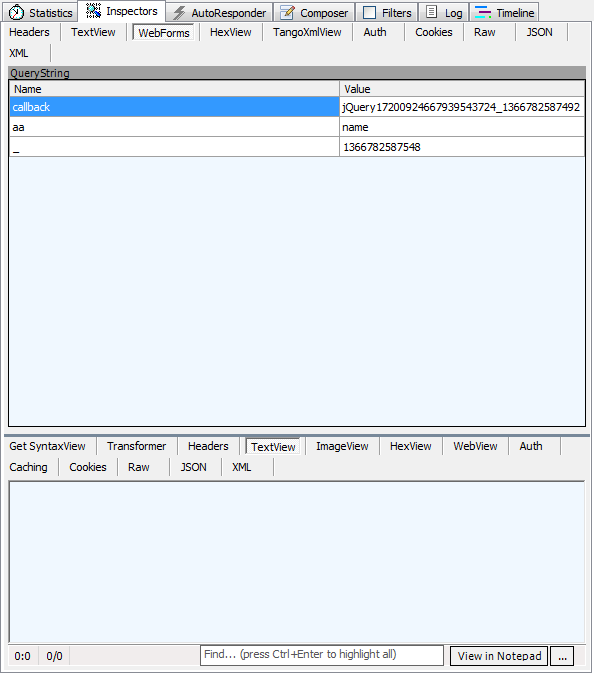The width and height of the screenshot is (594, 674).
Task: Toggle the Filters checkbox icon
Action: [369, 13]
